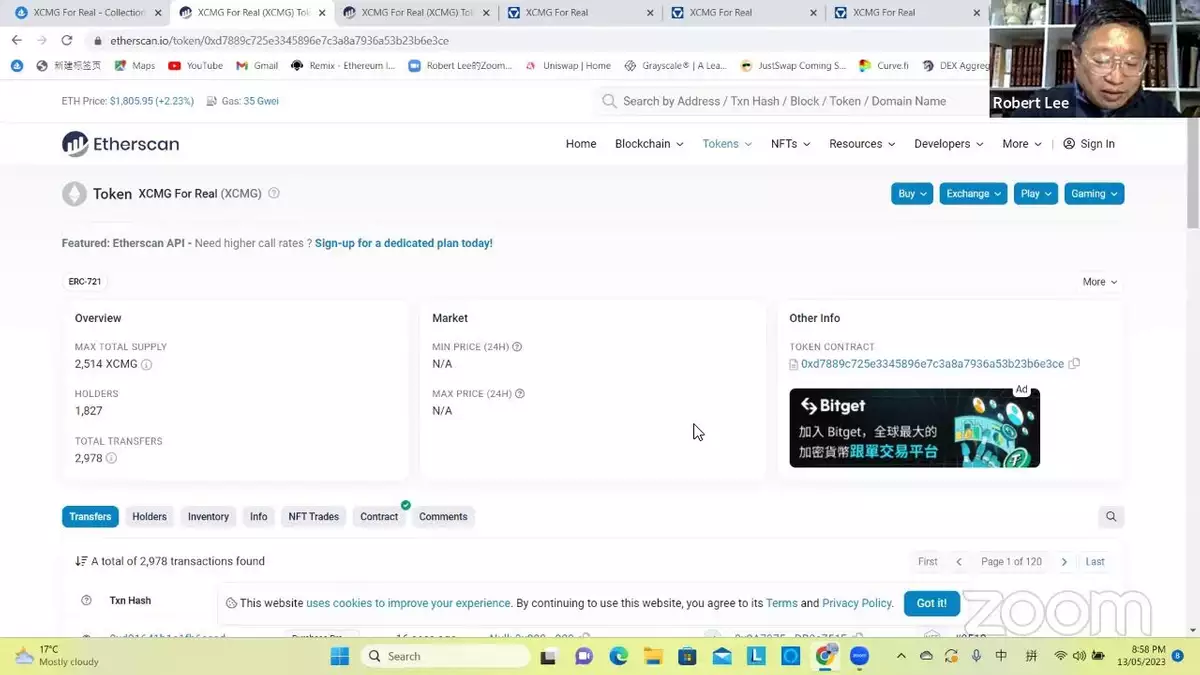Go to the Last page of transactions

[x=1095, y=562]
